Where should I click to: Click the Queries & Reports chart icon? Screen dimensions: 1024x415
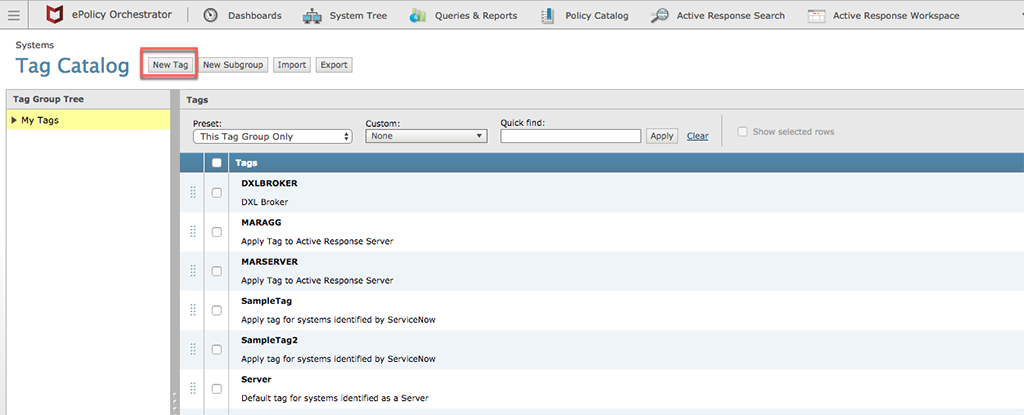click(x=417, y=16)
